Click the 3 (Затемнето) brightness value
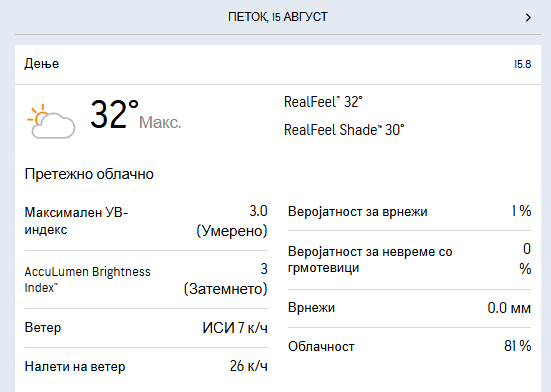The width and height of the screenshot is (551, 392). 226,279
